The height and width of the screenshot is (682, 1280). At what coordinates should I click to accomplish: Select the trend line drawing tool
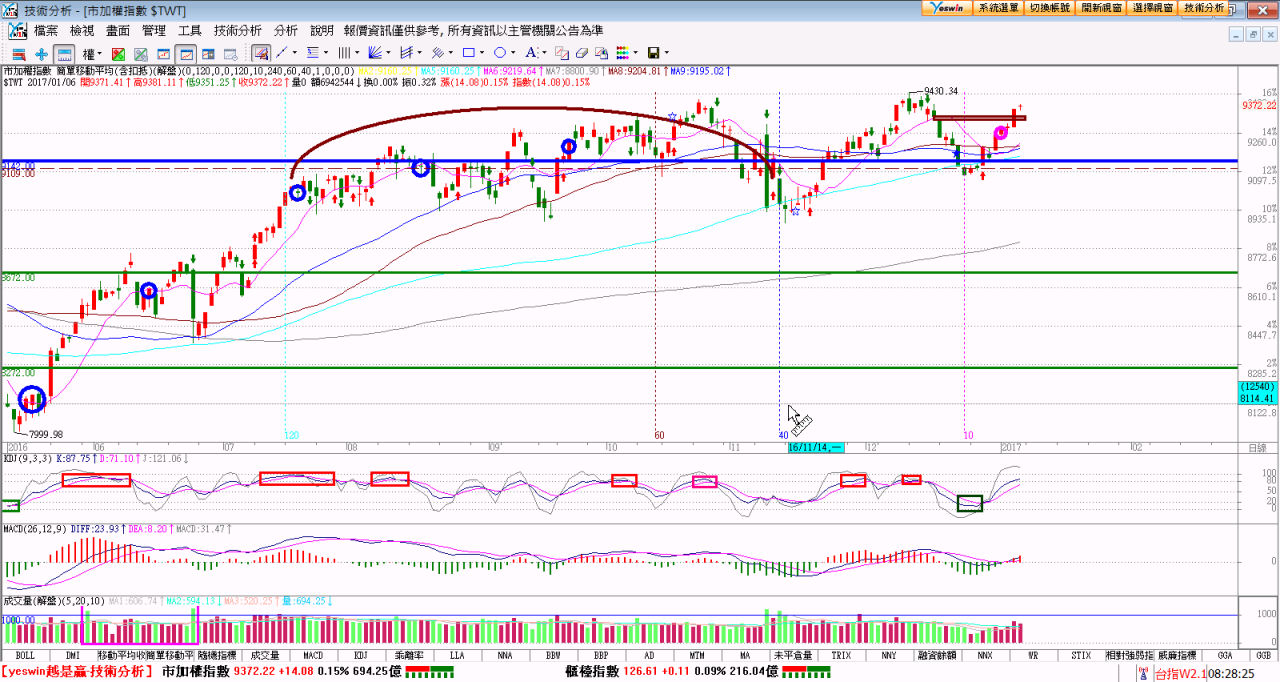[282, 53]
